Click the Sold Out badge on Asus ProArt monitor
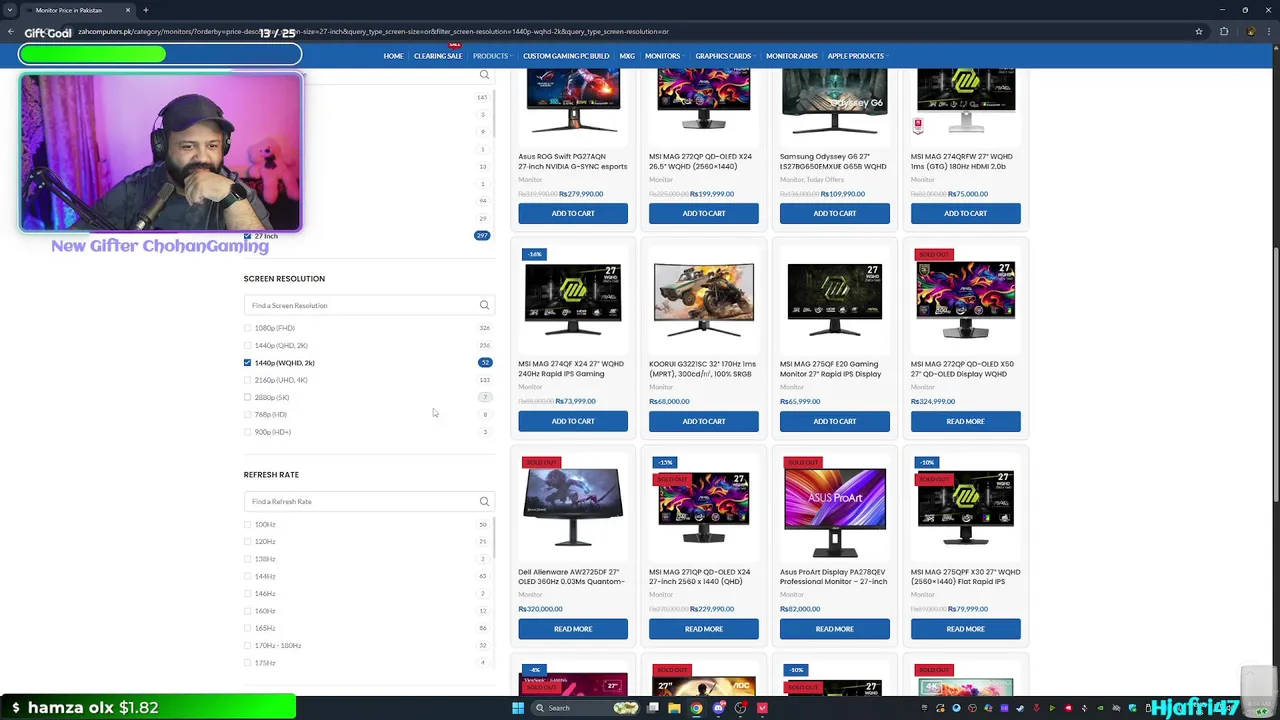Image resolution: width=1280 pixels, height=720 pixels. click(x=803, y=462)
